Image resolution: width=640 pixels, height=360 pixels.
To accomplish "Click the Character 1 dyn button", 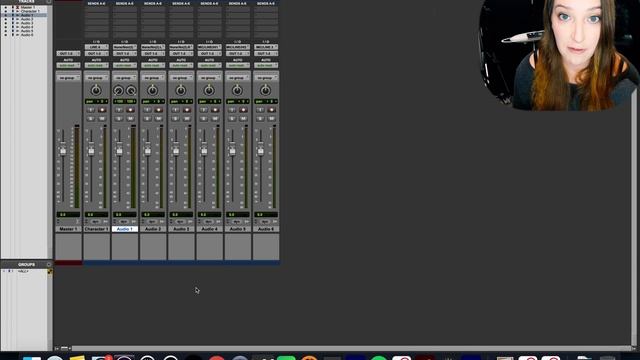I will (96, 222).
